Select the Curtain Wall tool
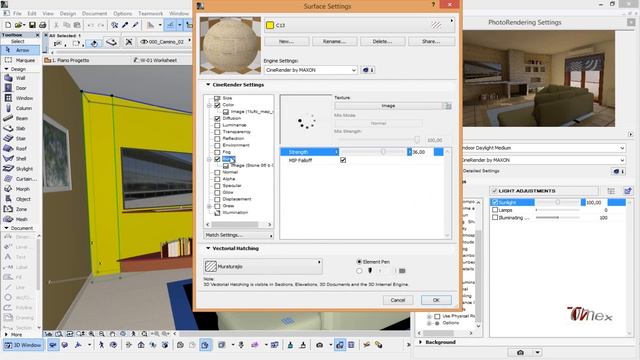The height and width of the screenshot is (360, 640). click(20, 179)
